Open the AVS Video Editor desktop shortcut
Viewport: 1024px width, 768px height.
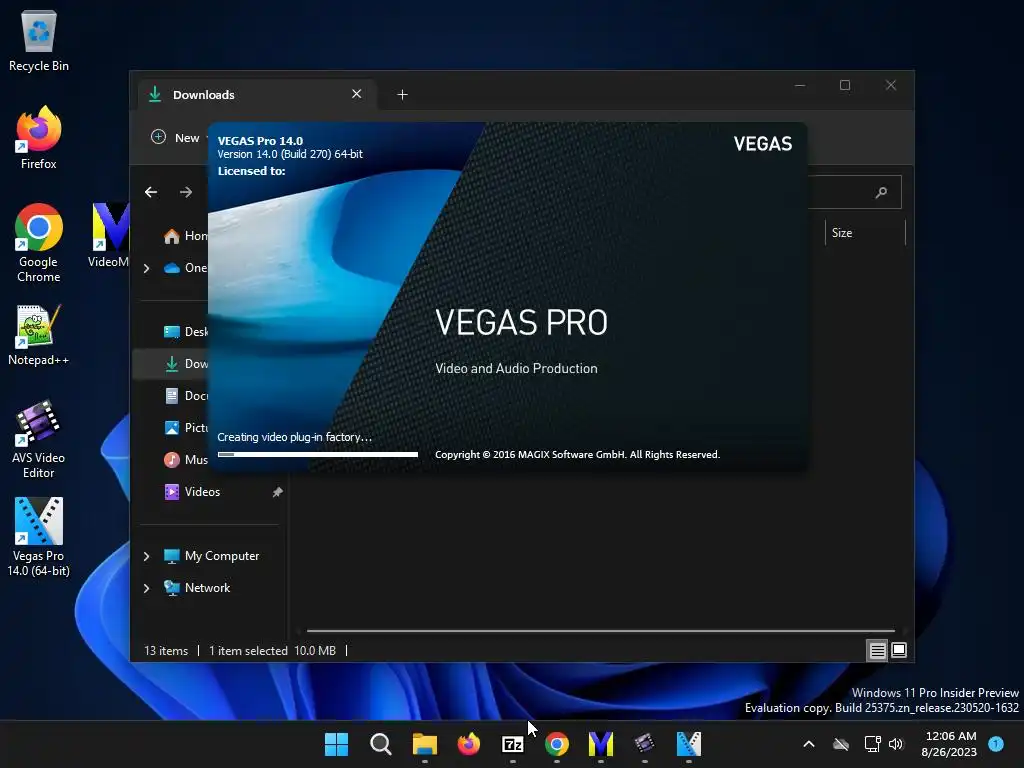click(39, 439)
